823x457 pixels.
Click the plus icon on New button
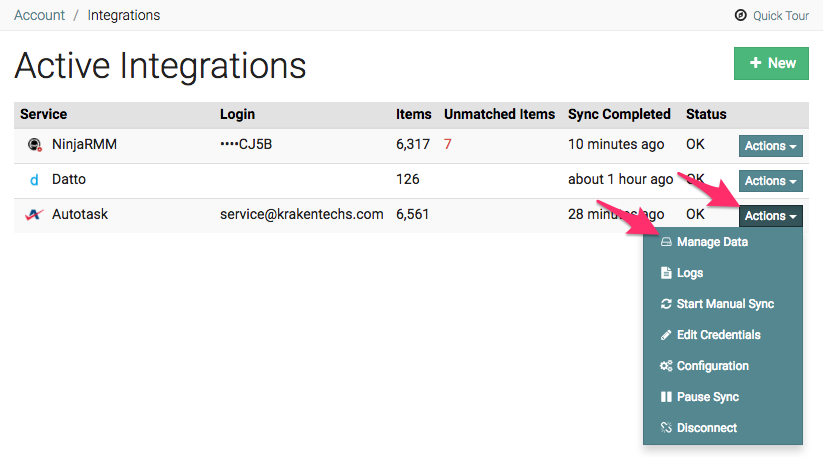(755, 63)
